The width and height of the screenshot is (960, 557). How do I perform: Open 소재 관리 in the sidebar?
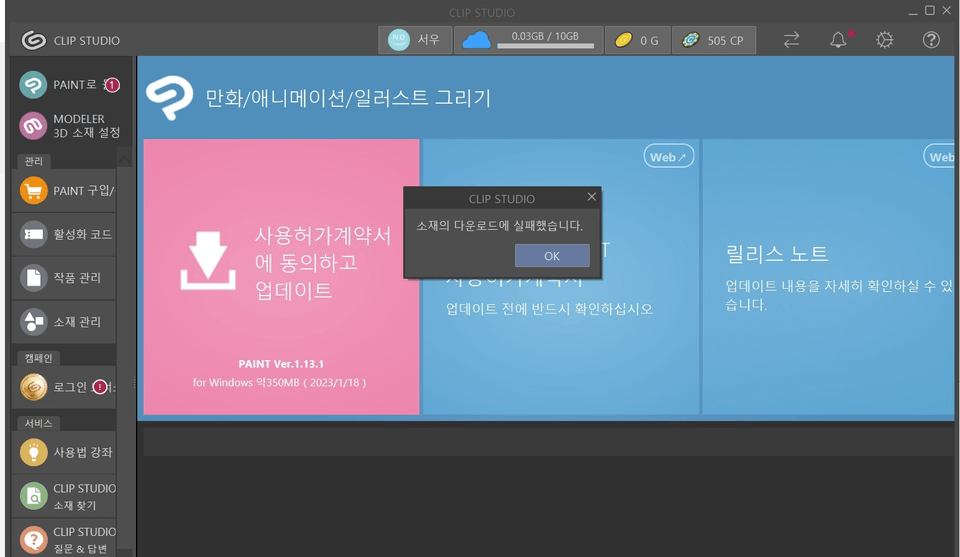pyautogui.click(x=64, y=321)
